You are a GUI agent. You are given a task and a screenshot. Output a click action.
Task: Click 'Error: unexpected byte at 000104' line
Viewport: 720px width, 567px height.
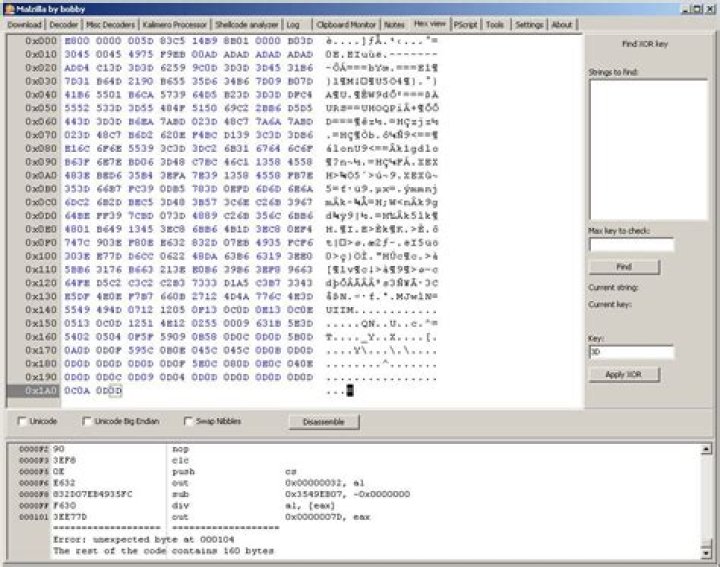[144, 539]
